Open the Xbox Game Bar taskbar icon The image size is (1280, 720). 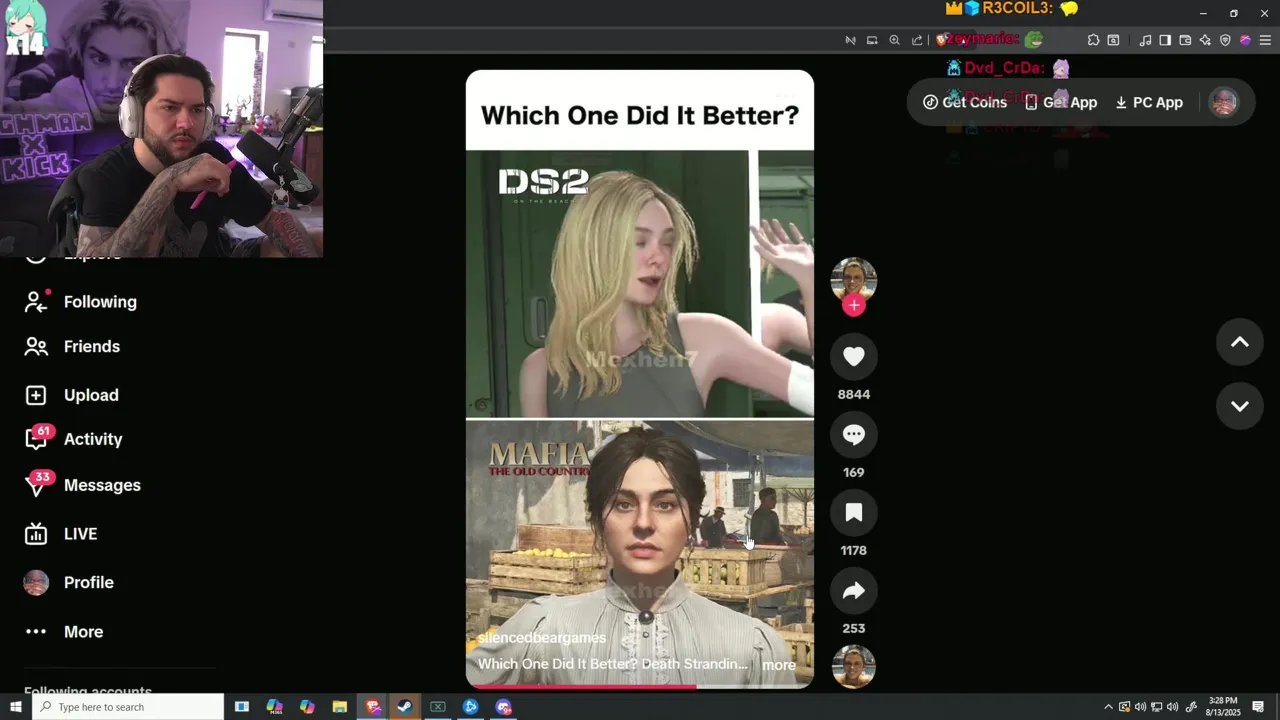click(x=437, y=707)
